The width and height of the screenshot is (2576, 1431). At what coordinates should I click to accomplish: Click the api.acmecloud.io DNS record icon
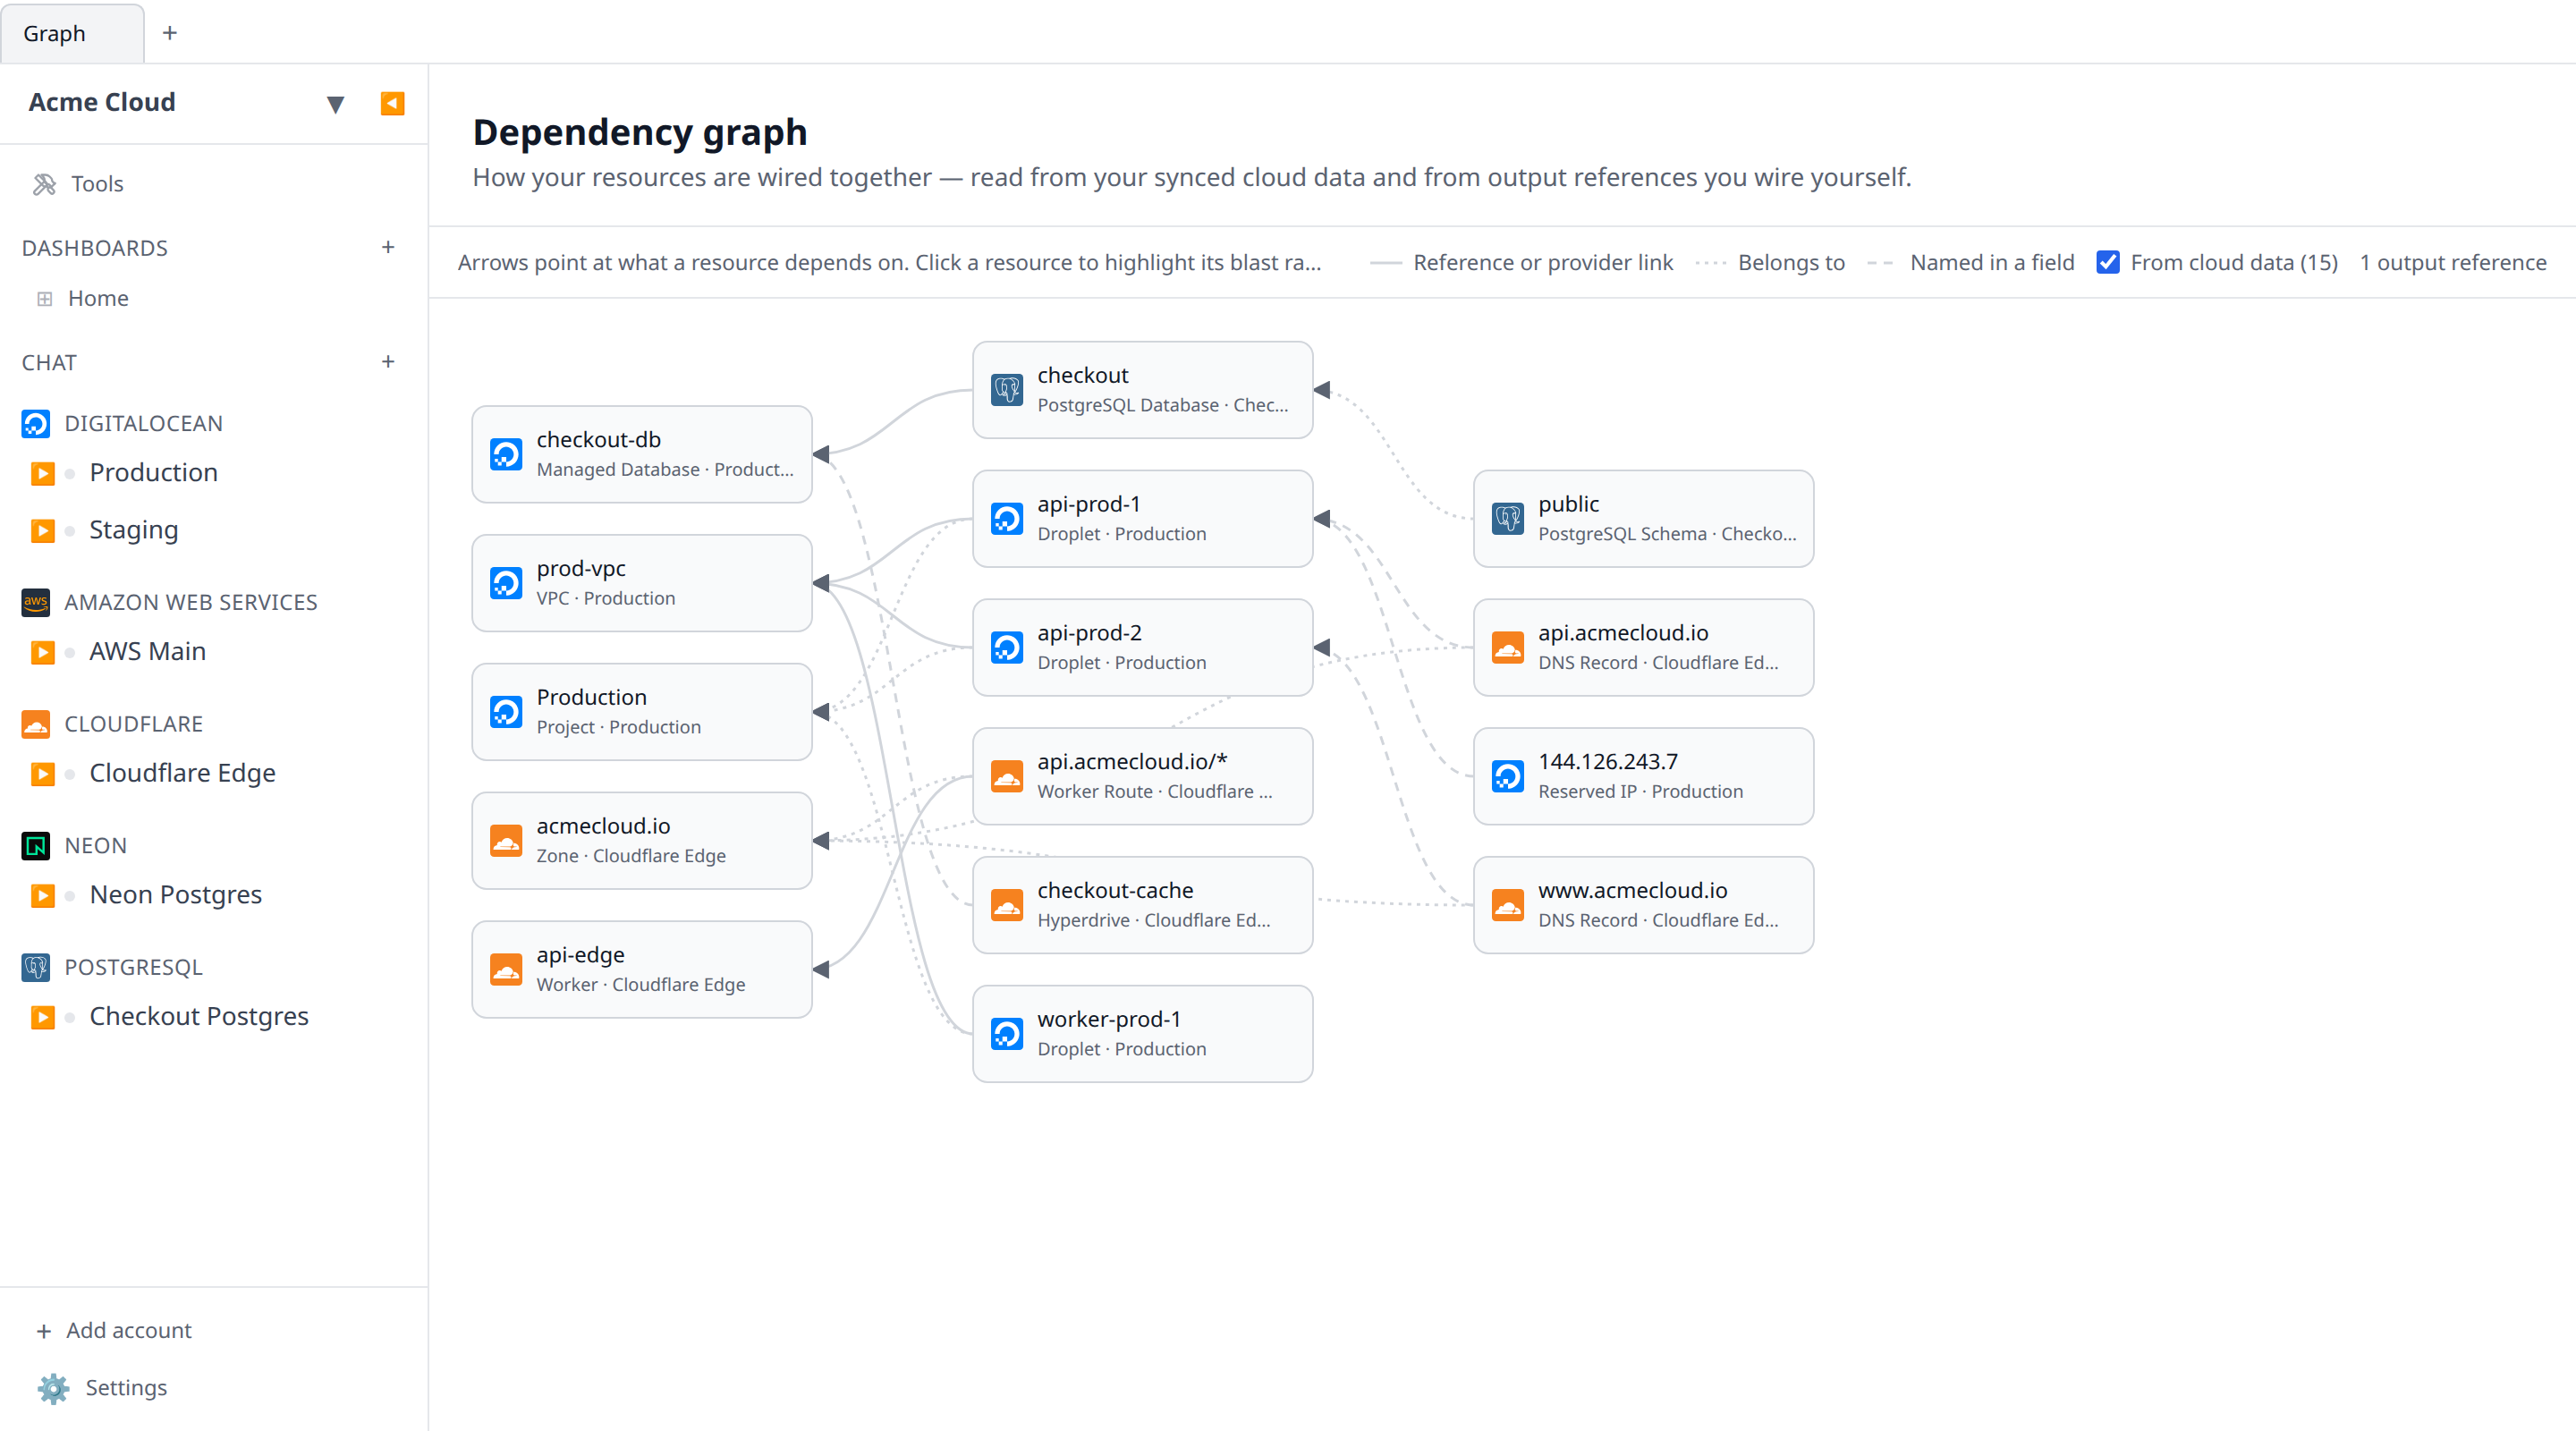pyautogui.click(x=1508, y=648)
